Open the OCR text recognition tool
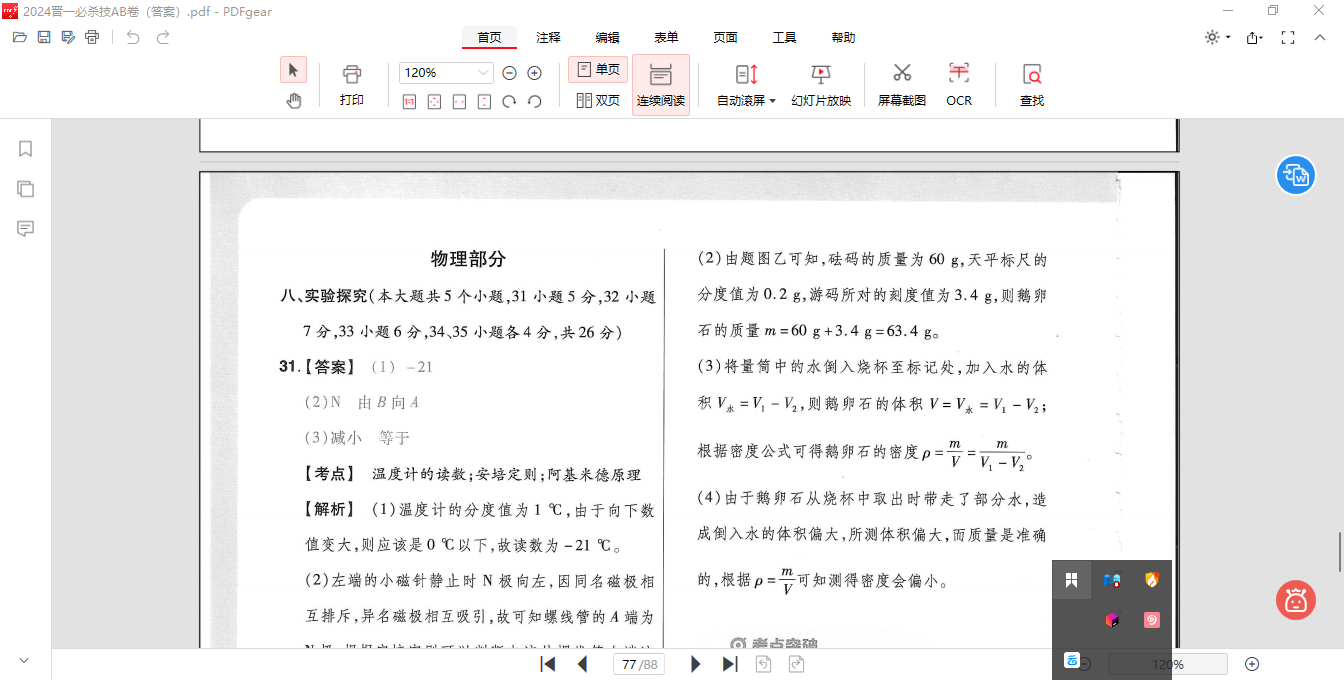Image resolution: width=1344 pixels, height=680 pixels. 959,84
